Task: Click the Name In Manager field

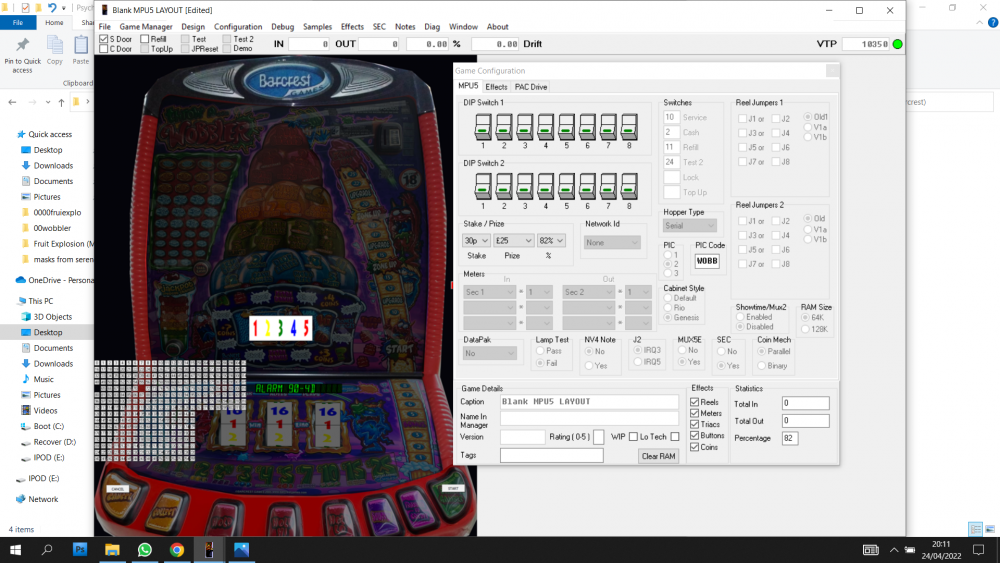Action: pos(589,419)
